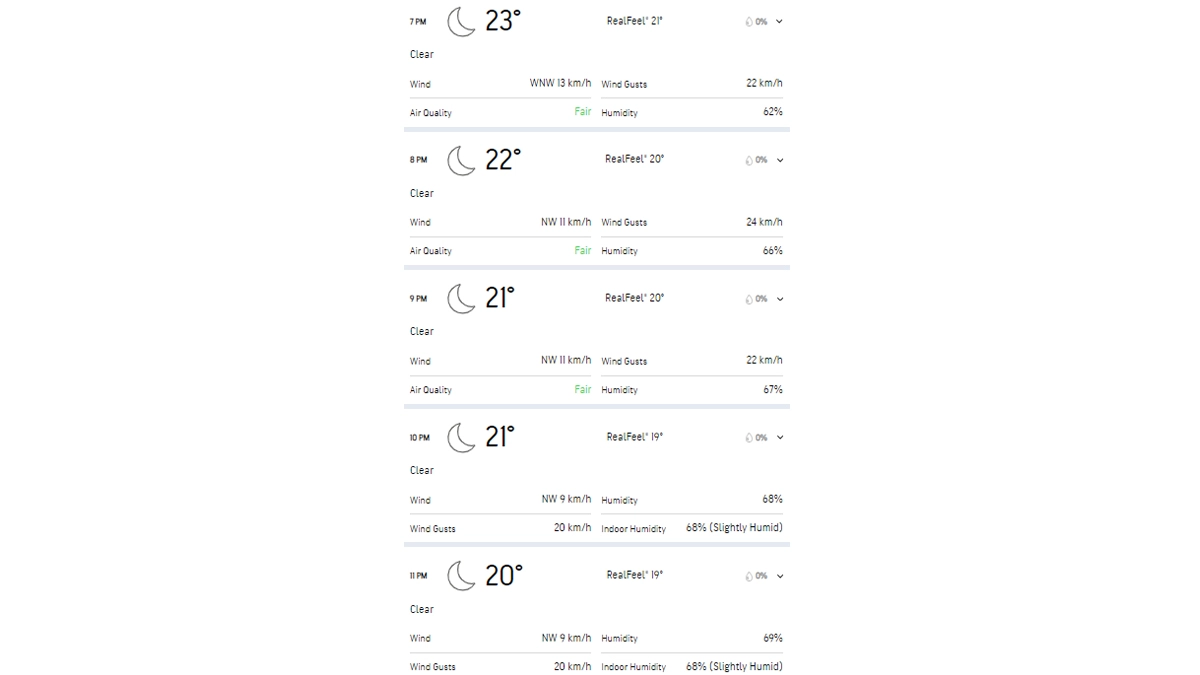This screenshot has height=675, width=1200.
Task: Click the moon icon for 11 PM
Action: (461, 575)
